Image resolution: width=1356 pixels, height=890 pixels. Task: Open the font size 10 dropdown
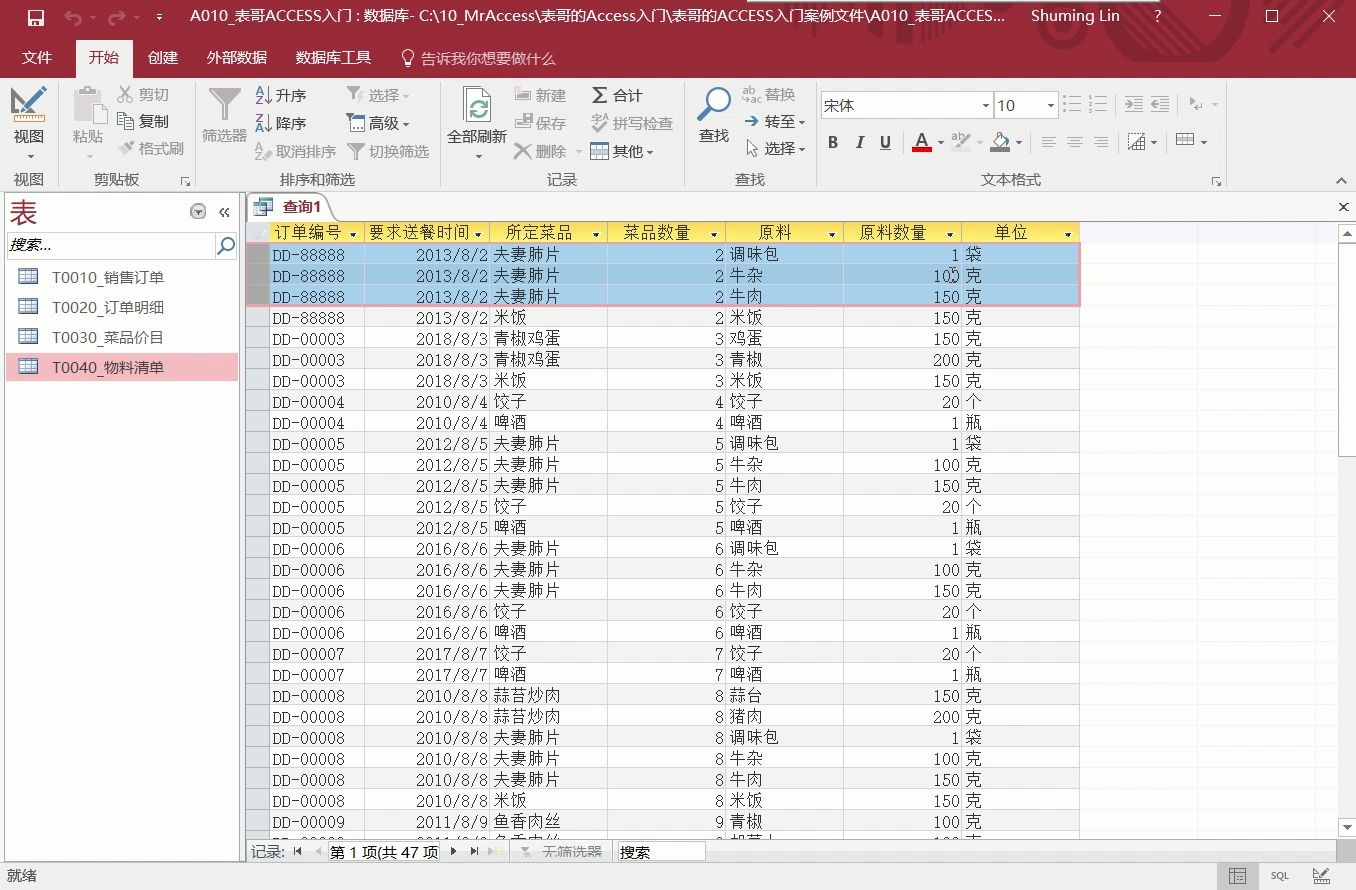(x=1050, y=105)
